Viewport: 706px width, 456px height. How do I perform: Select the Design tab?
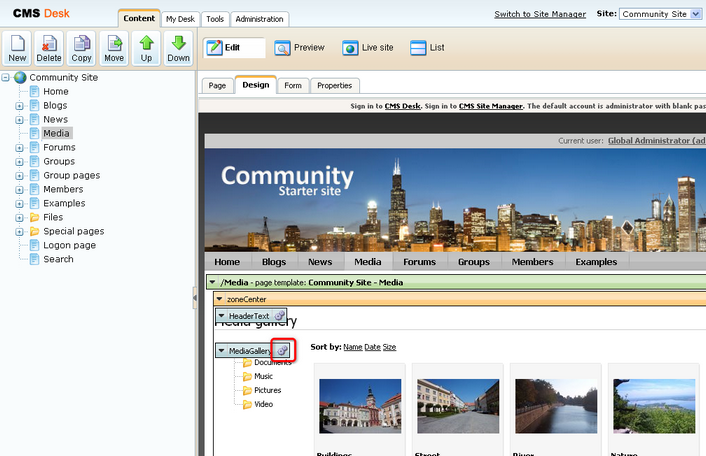coord(256,85)
